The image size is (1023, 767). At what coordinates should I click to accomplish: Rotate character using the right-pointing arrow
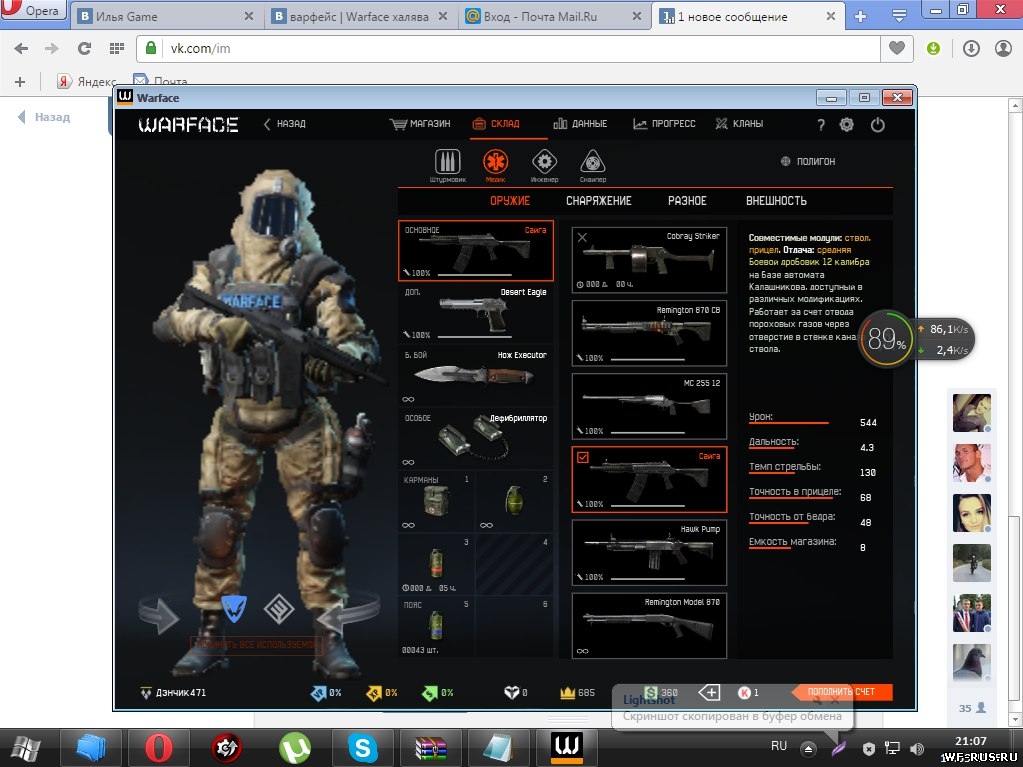coord(159,614)
